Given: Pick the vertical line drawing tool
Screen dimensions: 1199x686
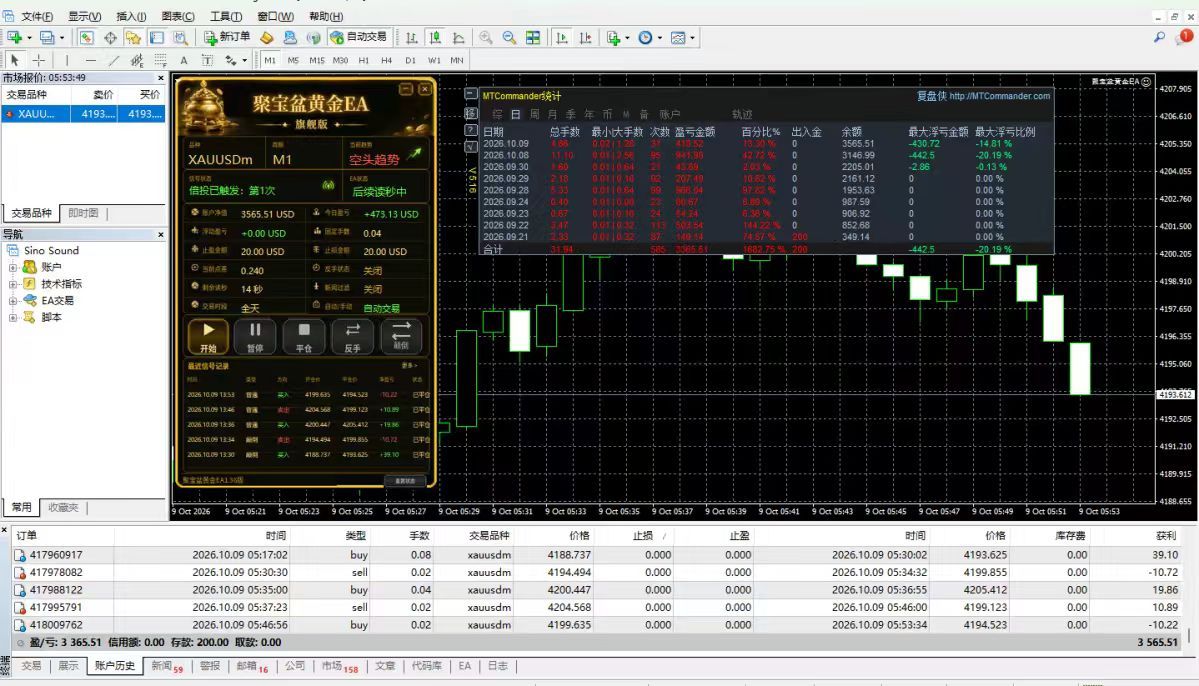Looking at the screenshot, I should 67,60.
